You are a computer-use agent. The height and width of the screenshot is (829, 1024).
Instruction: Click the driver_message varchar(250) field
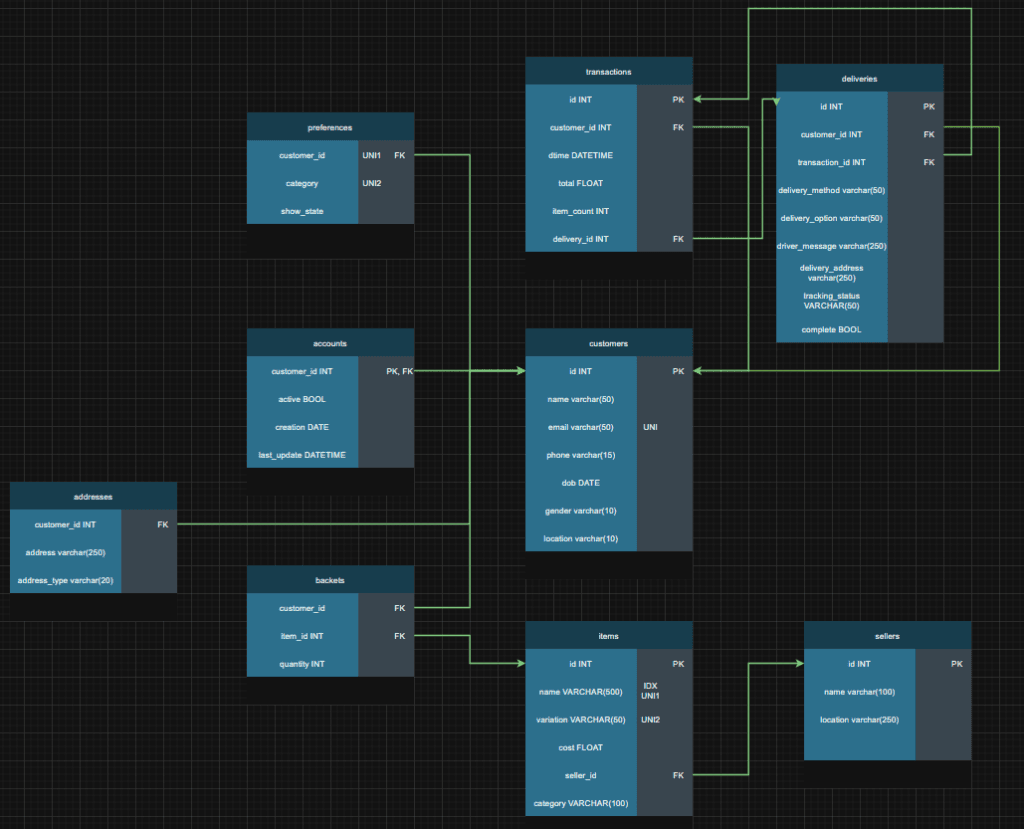point(831,246)
